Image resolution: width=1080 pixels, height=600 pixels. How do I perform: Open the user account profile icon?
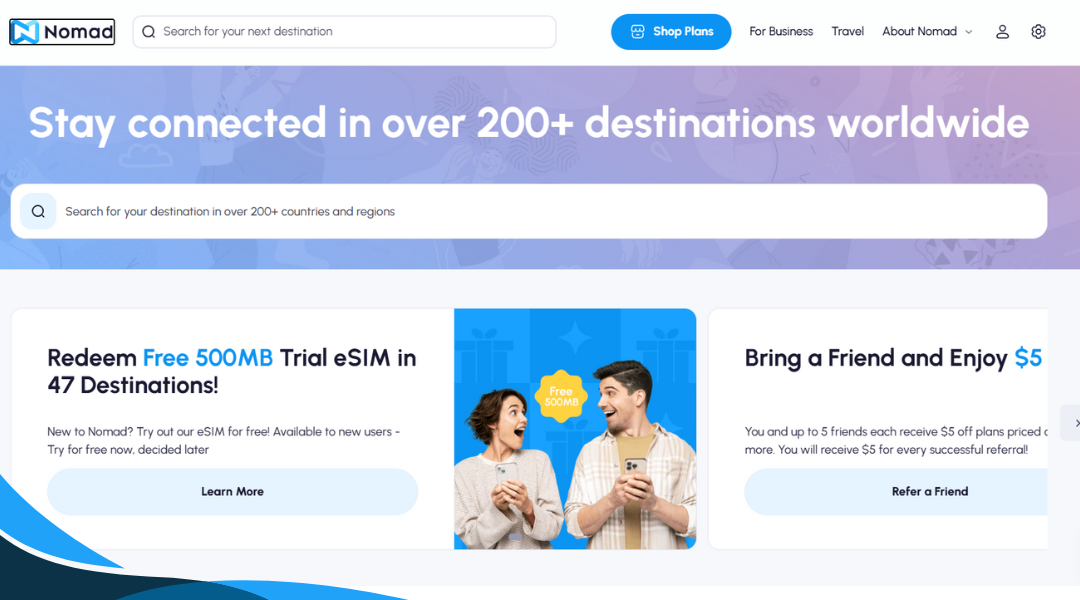click(x=1002, y=32)
